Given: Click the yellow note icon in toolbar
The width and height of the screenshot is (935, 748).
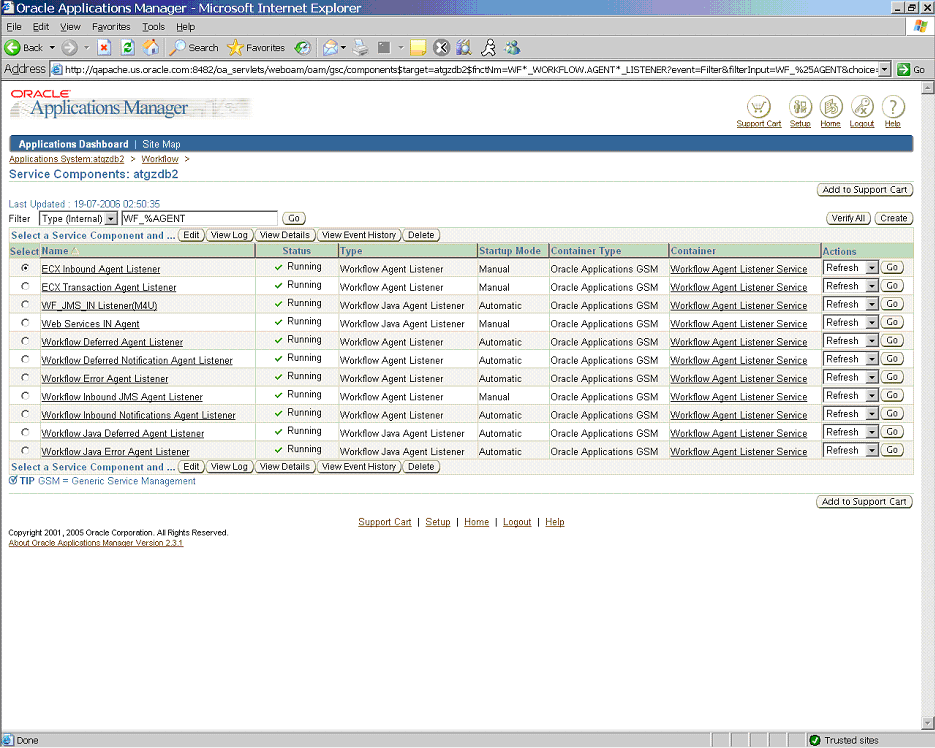Looking at the screenshot, I should [x=418, y=48].
